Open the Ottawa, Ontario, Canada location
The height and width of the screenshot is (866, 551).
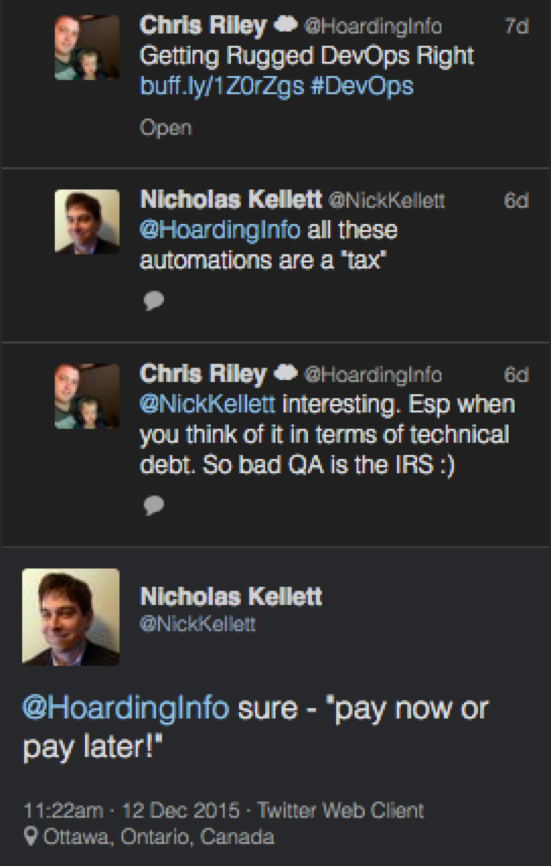[x=158, y=837]
